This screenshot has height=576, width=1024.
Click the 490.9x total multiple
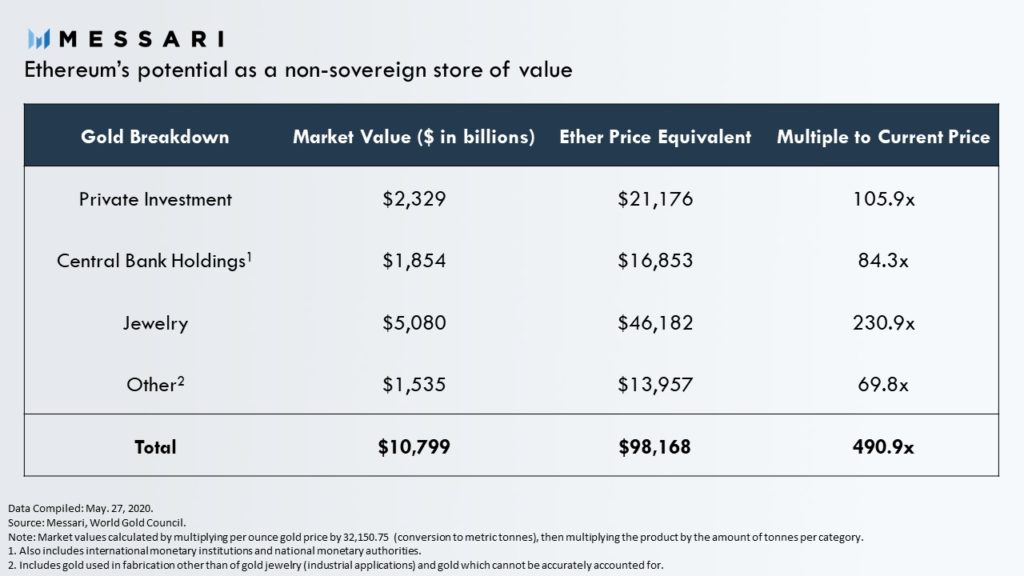tap(883, 447)
